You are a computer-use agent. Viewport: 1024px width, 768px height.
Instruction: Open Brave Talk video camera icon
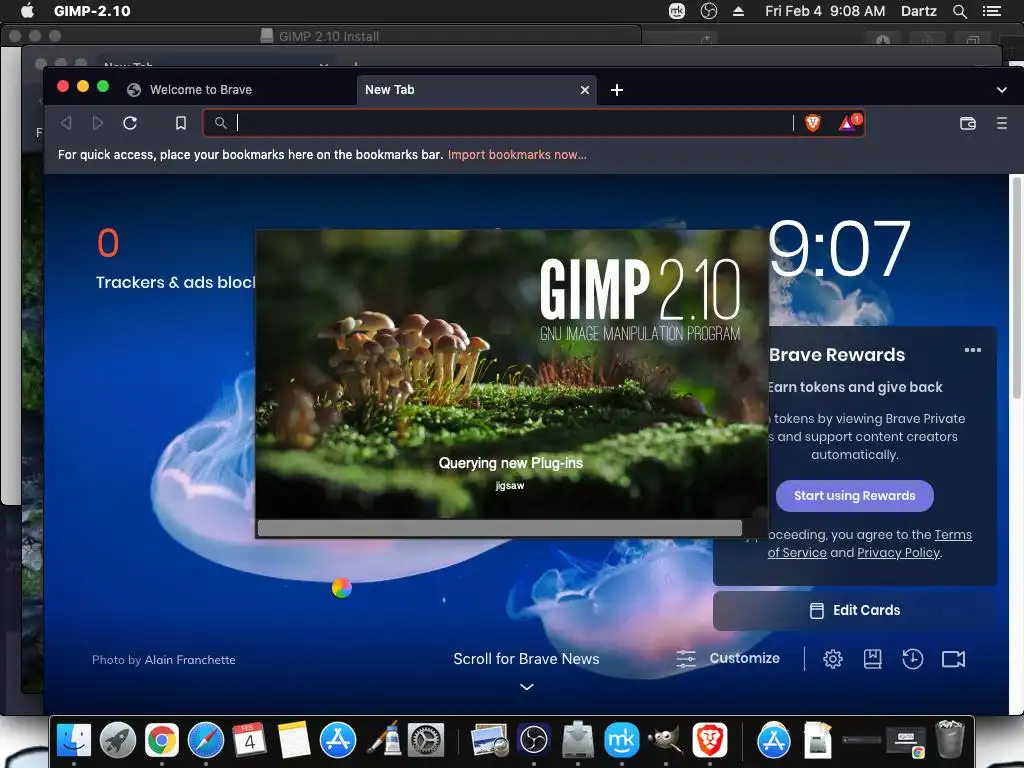[x=953, y=659]
